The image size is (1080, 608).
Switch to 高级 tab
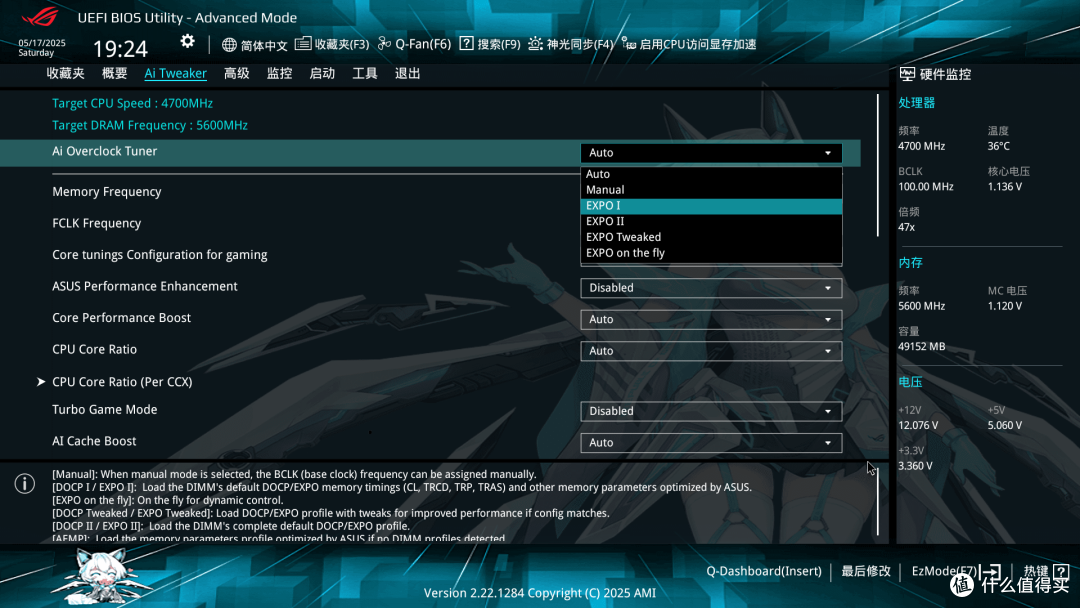tap(236, 74)
